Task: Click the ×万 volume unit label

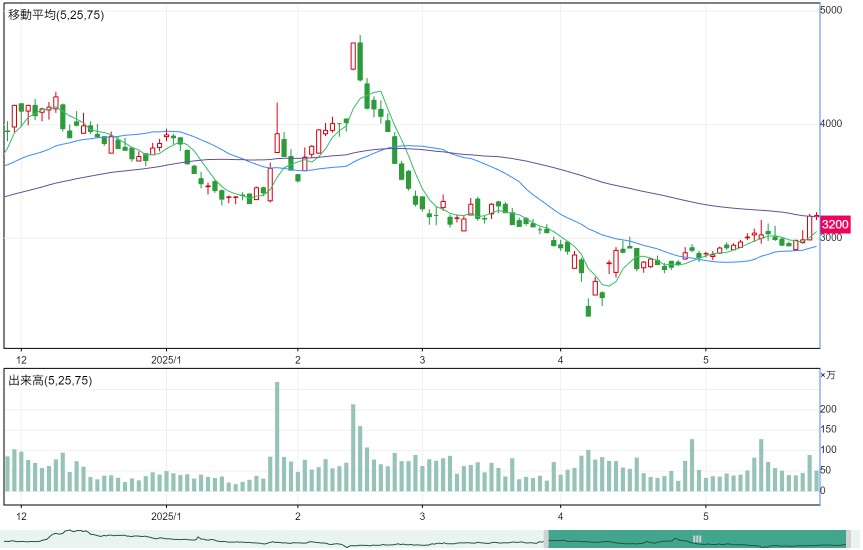Action: (828, 375)
